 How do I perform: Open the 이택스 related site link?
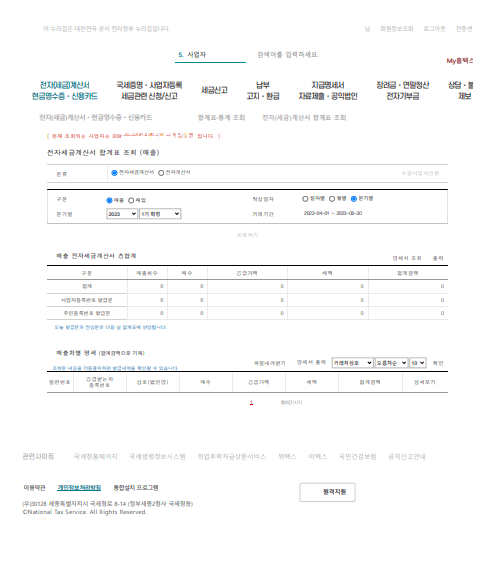tap(317, 456)
